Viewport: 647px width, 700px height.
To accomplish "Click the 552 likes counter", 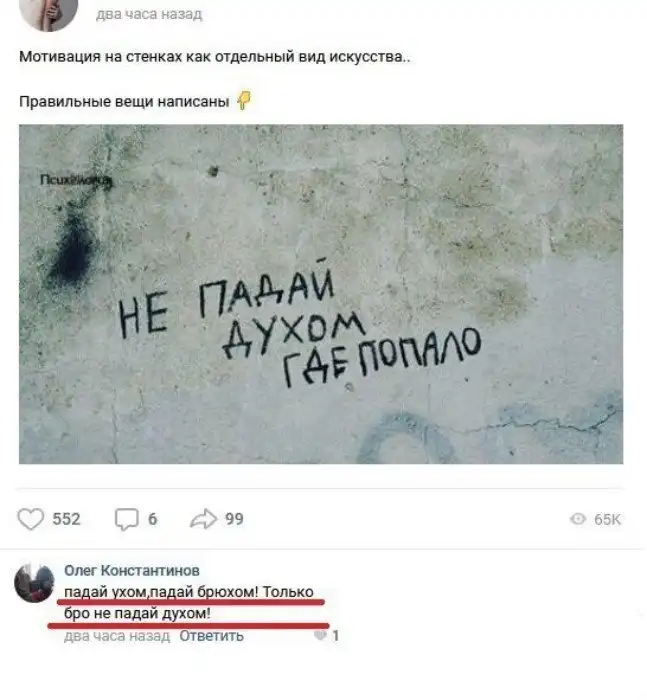I will pyautogui.click(x=67, y=519).
